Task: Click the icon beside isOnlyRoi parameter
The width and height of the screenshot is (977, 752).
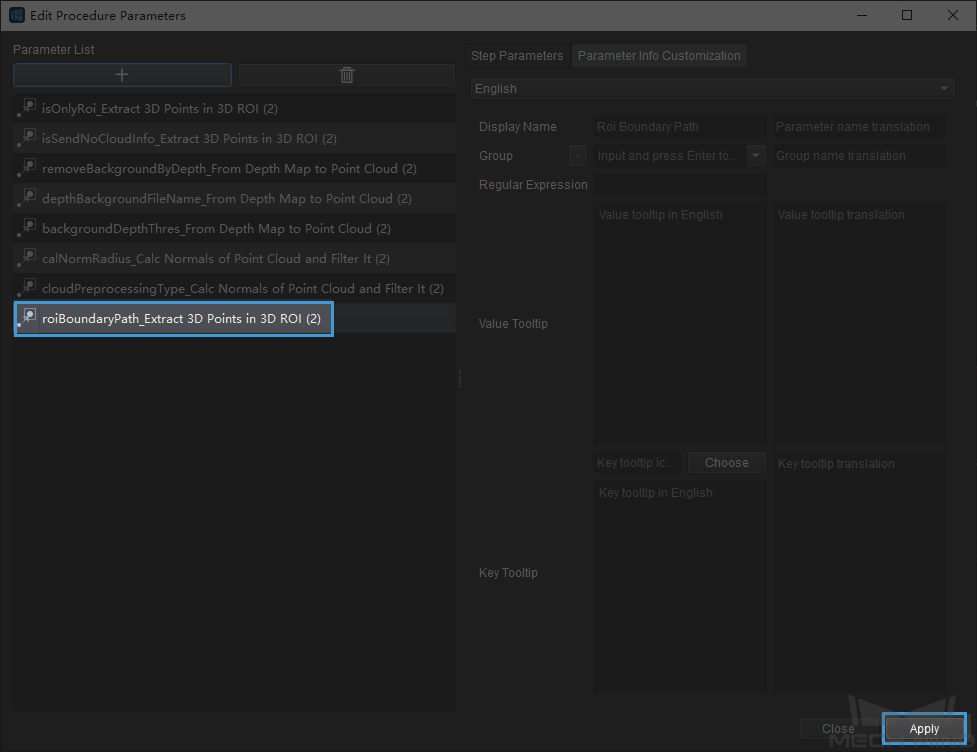Action: [28, 108]
